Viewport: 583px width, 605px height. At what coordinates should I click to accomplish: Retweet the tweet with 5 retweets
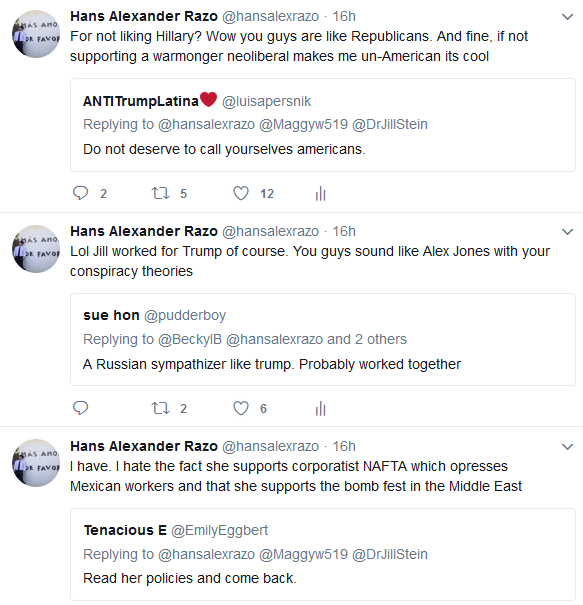pyautogui.click(x=160, y=193)
